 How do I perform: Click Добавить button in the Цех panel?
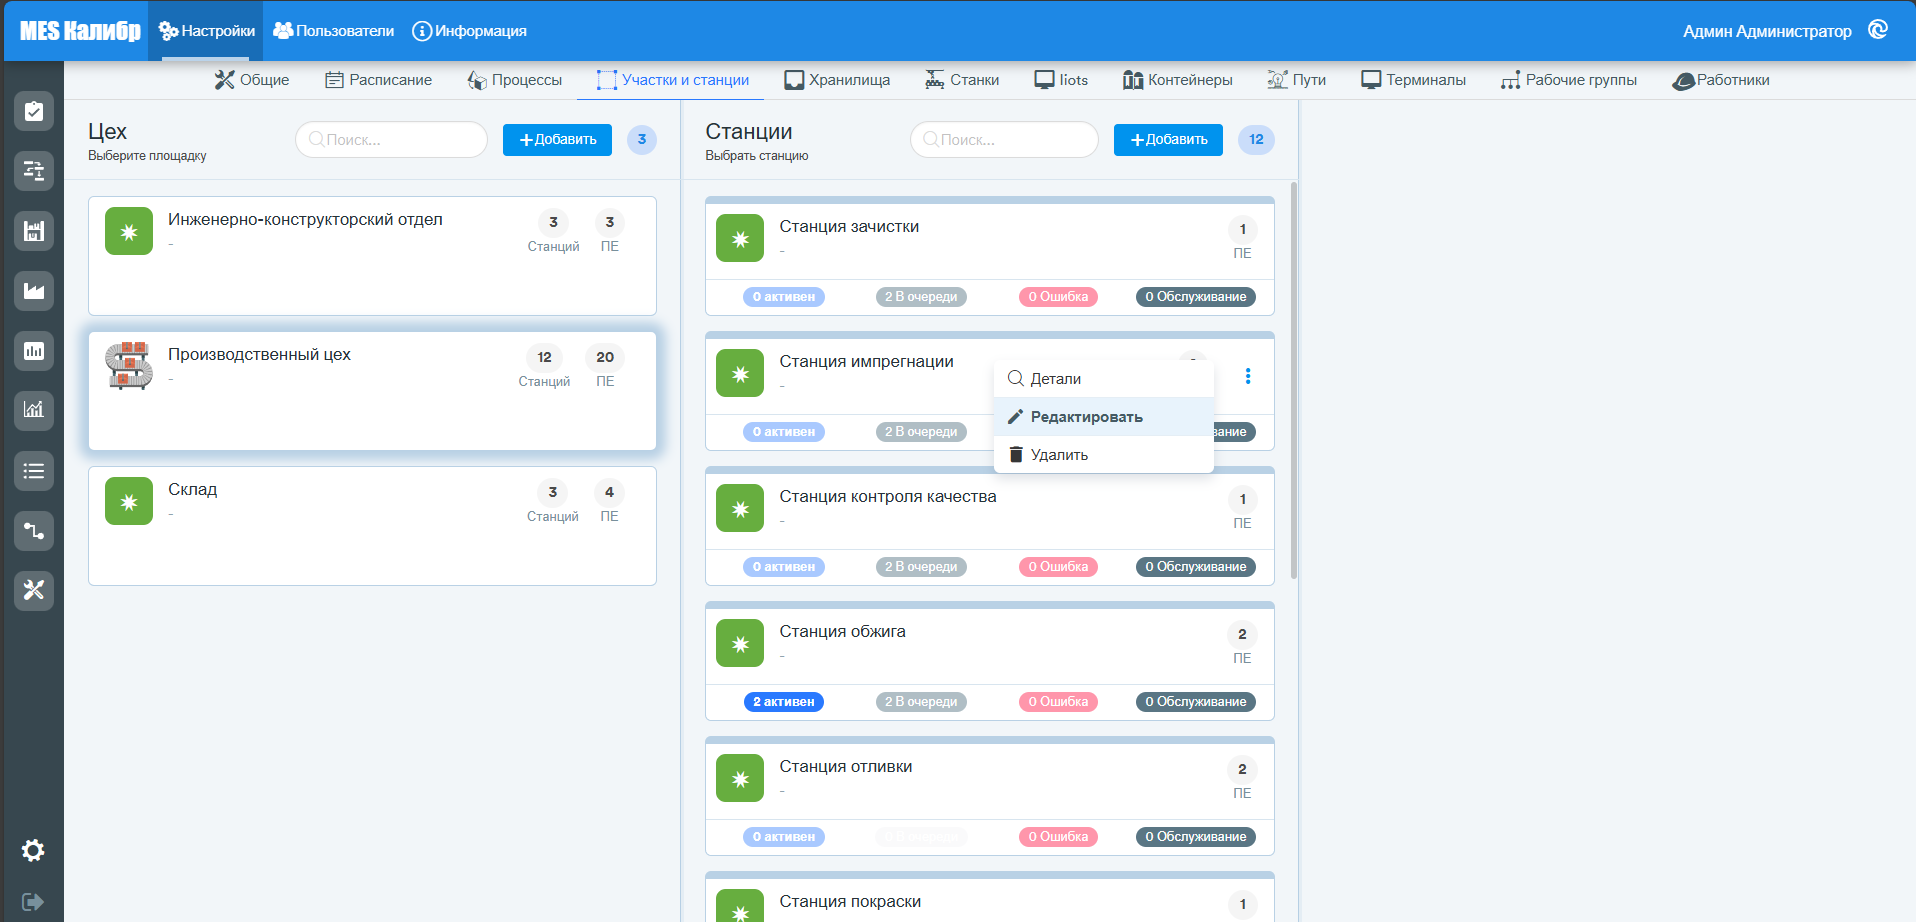click(x=557, y=140)
